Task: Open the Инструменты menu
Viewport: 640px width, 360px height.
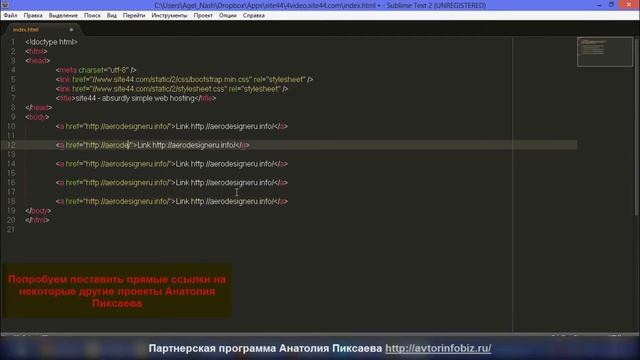Action: click(169, 16)
